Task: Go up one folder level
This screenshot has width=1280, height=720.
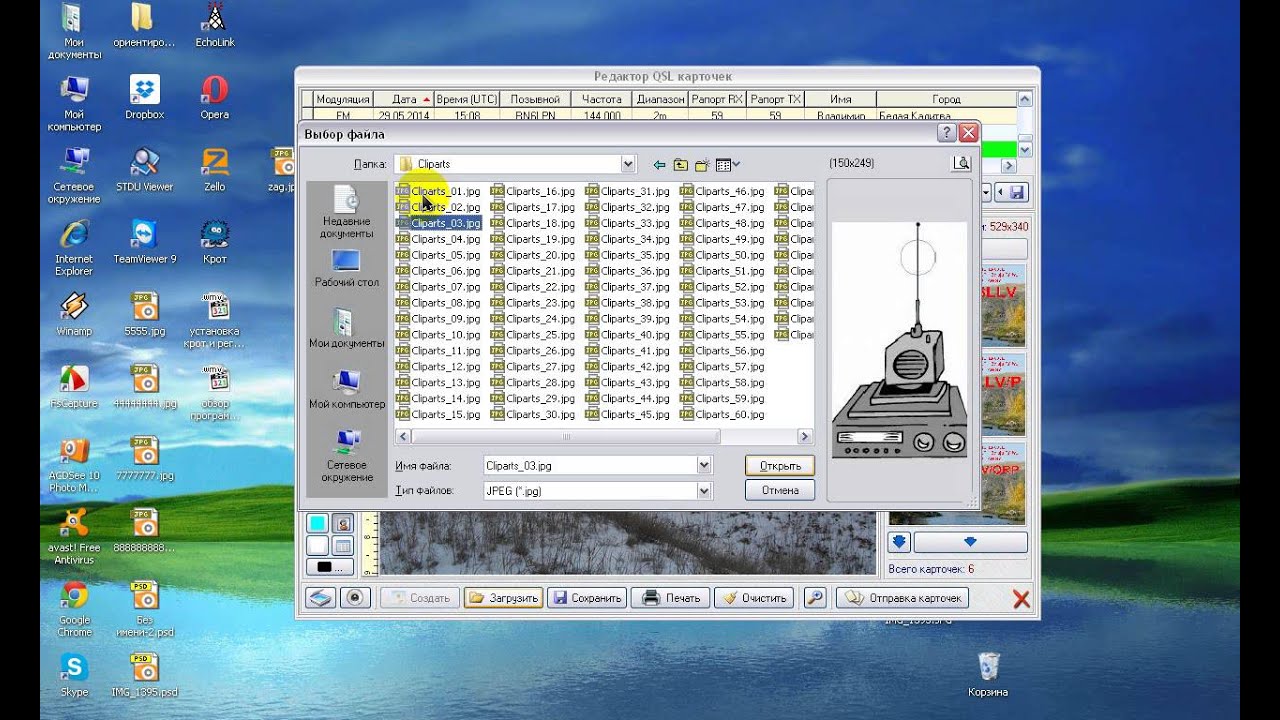Action: (x=681, y=164)
